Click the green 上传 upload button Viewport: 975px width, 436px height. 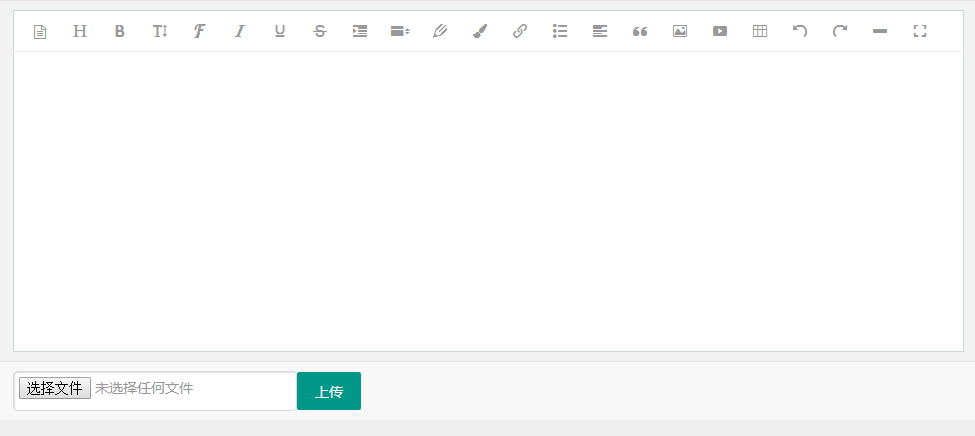329,391
